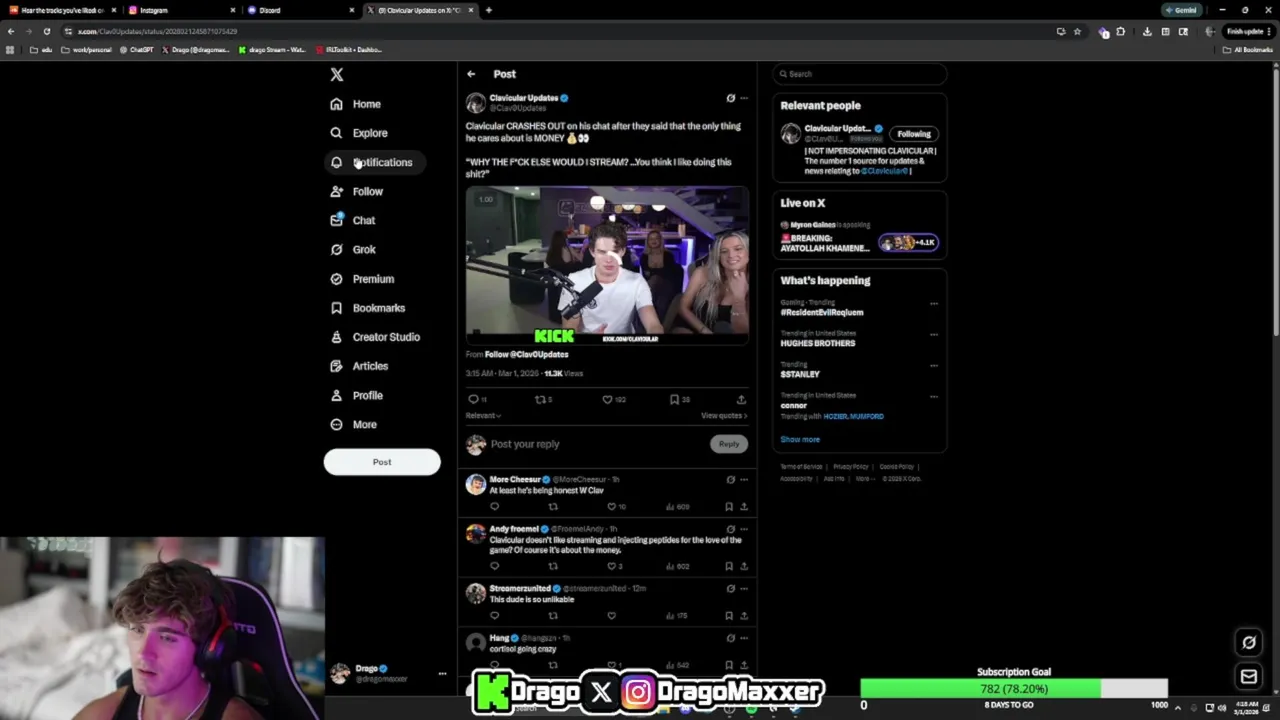The width and height of the screenshot is (1280, 720).
Task: Open the Explore page
Action: 359,133
